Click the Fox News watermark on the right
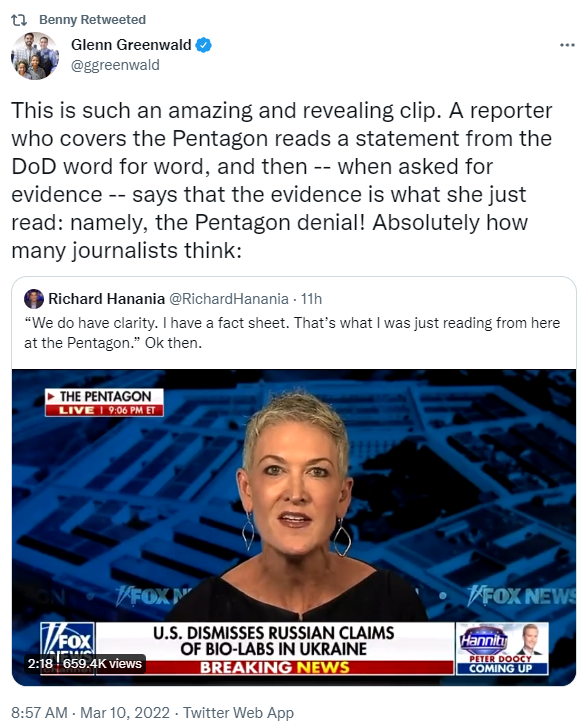This screenshot has height=723, width=587. coord(521,596)
